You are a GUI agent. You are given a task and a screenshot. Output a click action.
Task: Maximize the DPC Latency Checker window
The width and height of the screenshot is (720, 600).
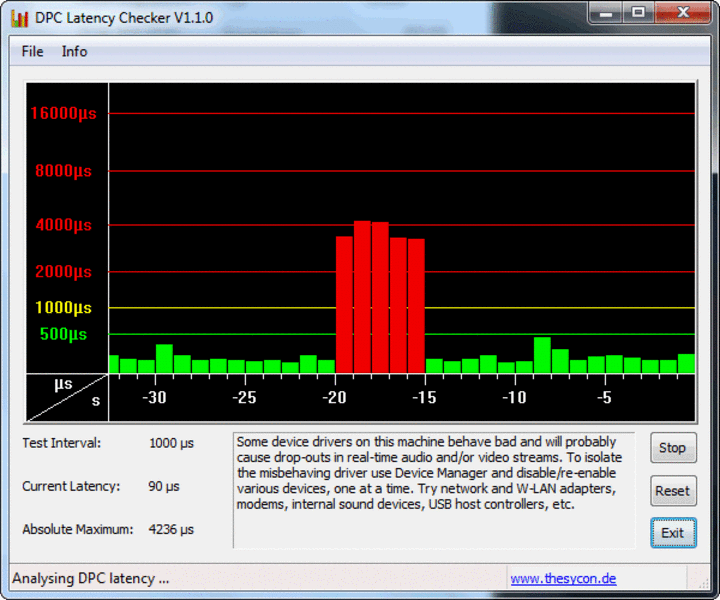tap(638, 13)
